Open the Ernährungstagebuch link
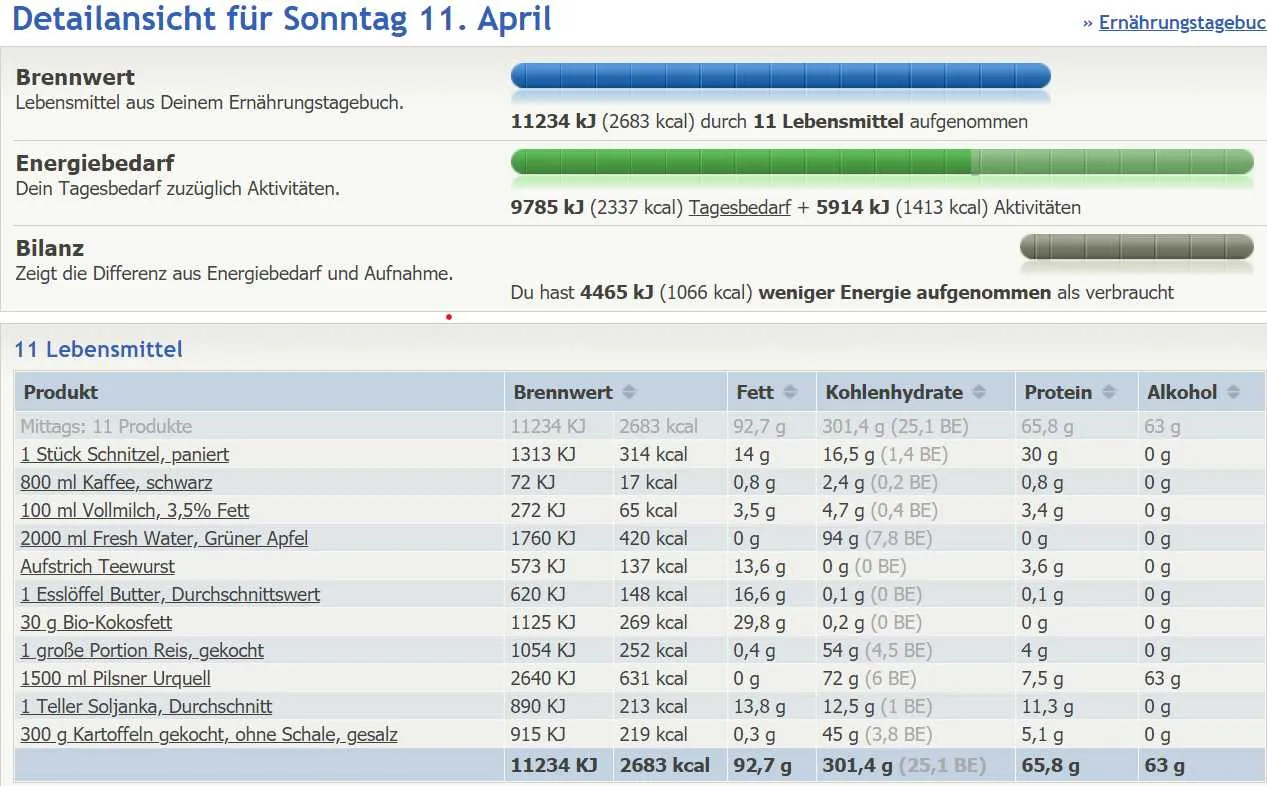This screenshot has width=1267, height=786. click(x=1182, y=22)
